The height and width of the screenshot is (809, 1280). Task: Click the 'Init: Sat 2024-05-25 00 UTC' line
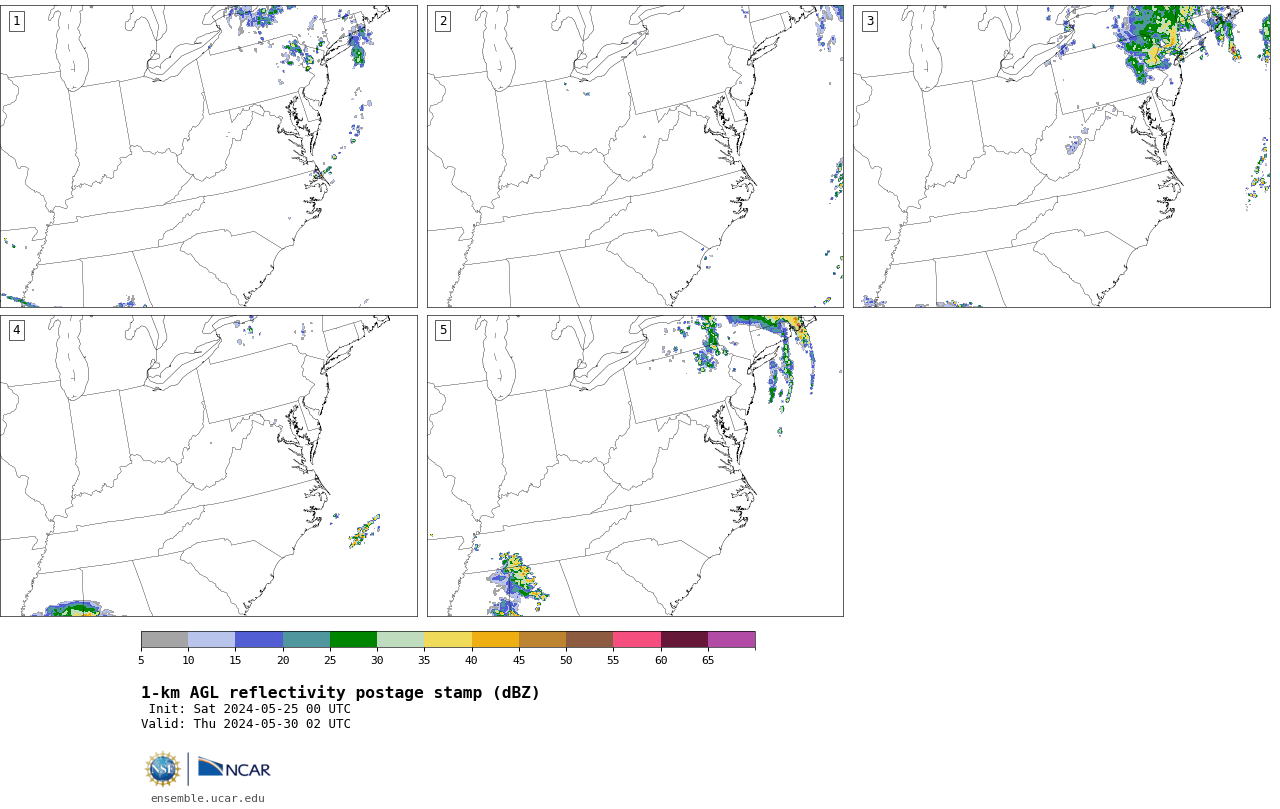coord(250,709)
